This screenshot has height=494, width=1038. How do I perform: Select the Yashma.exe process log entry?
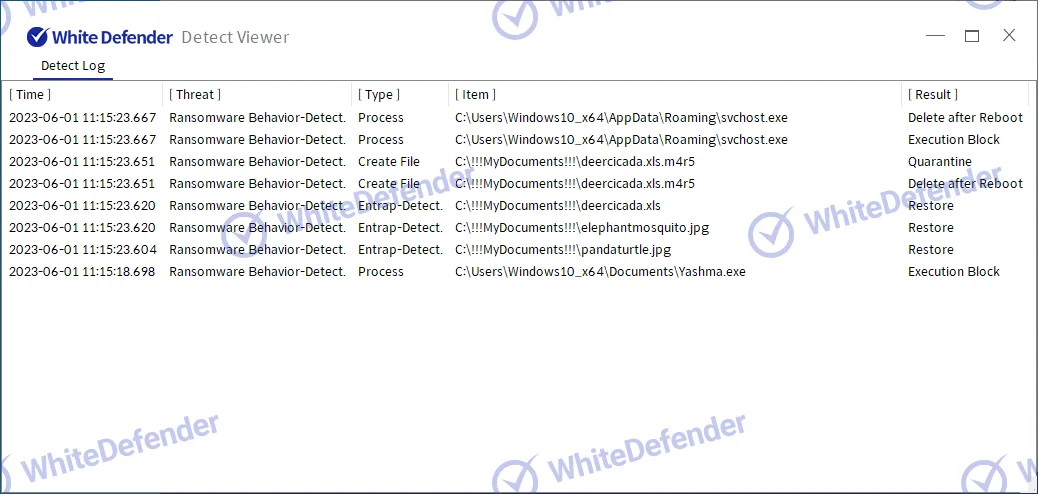click(x=600, y=272)
